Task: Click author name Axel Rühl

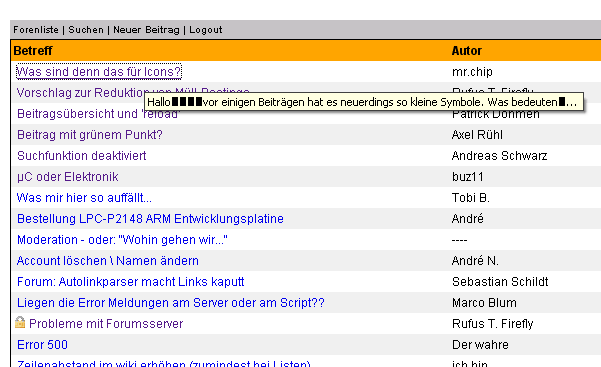Action: tap(477, 135)
